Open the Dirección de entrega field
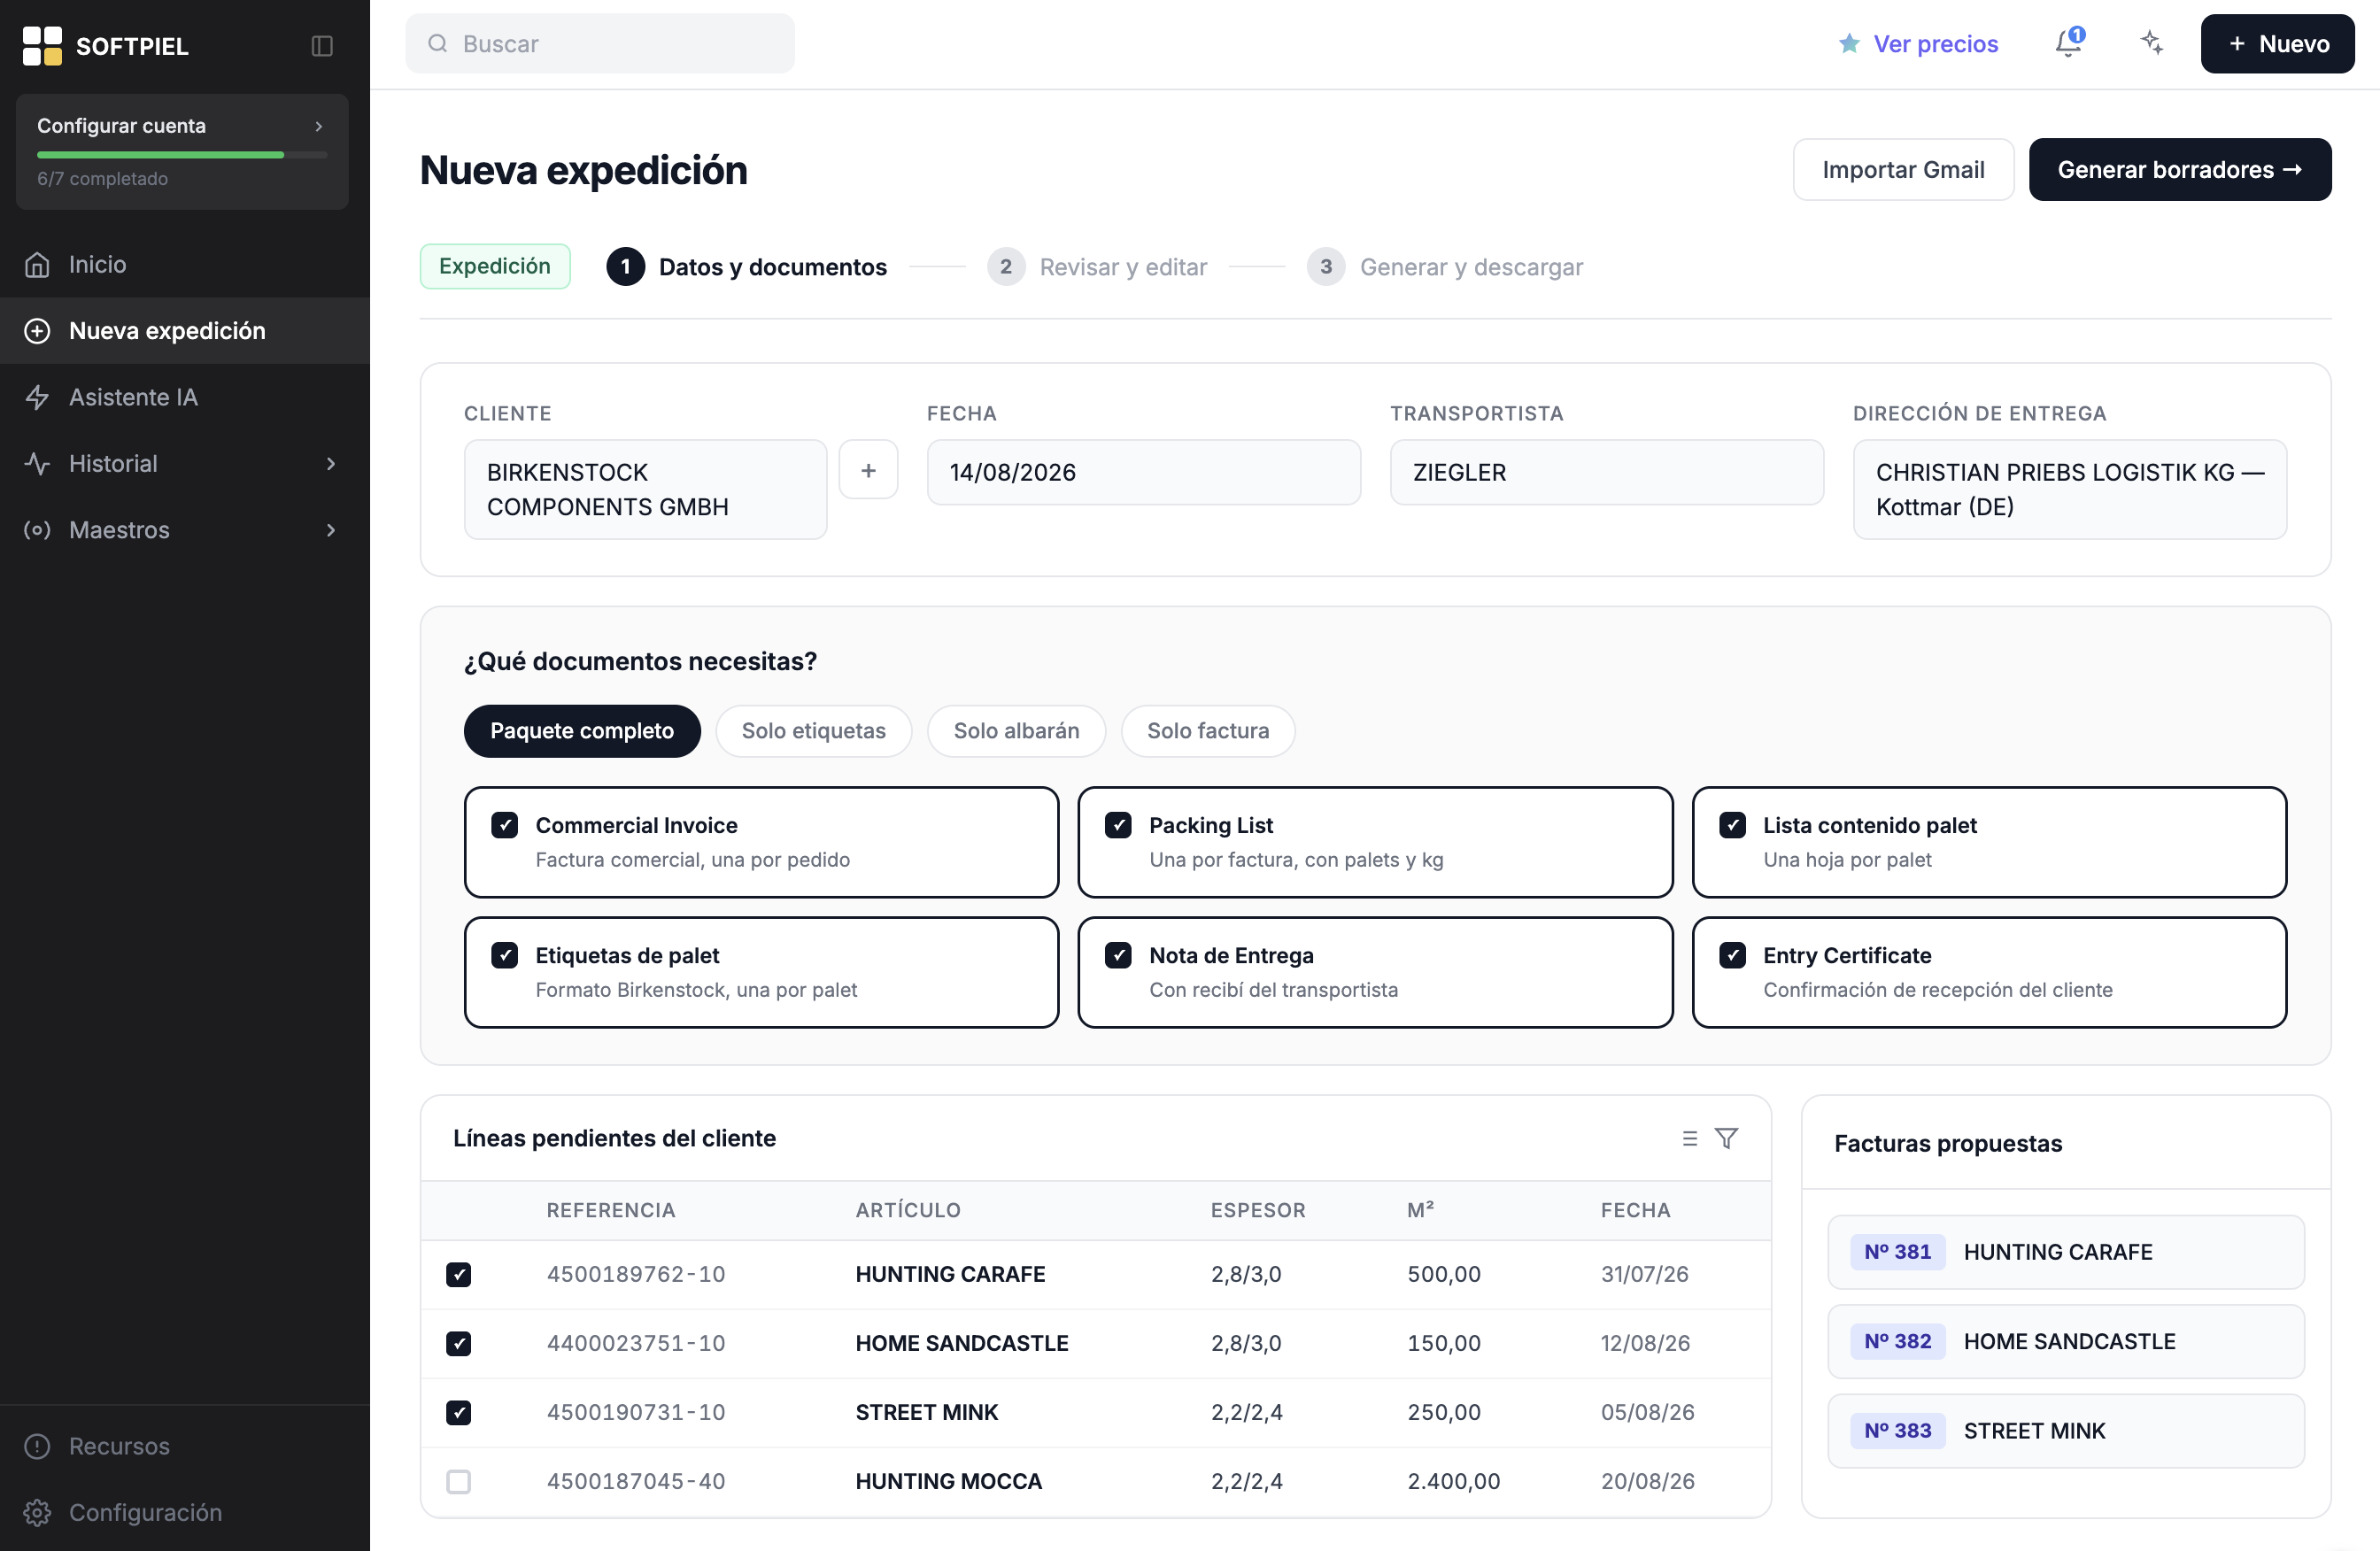Viewport: 2380px width, 1551px height. point(2069,489)
